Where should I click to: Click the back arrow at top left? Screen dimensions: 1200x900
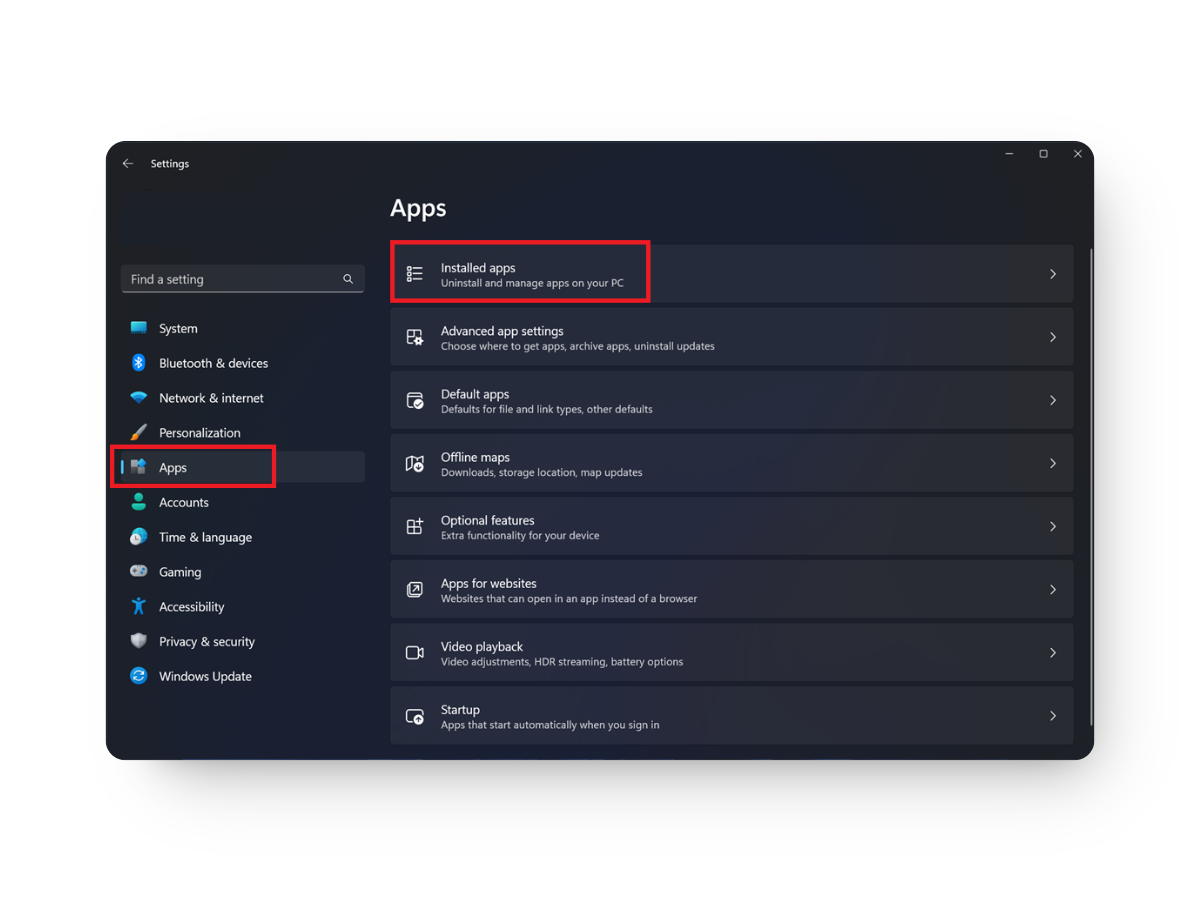(x=128, y=163)
